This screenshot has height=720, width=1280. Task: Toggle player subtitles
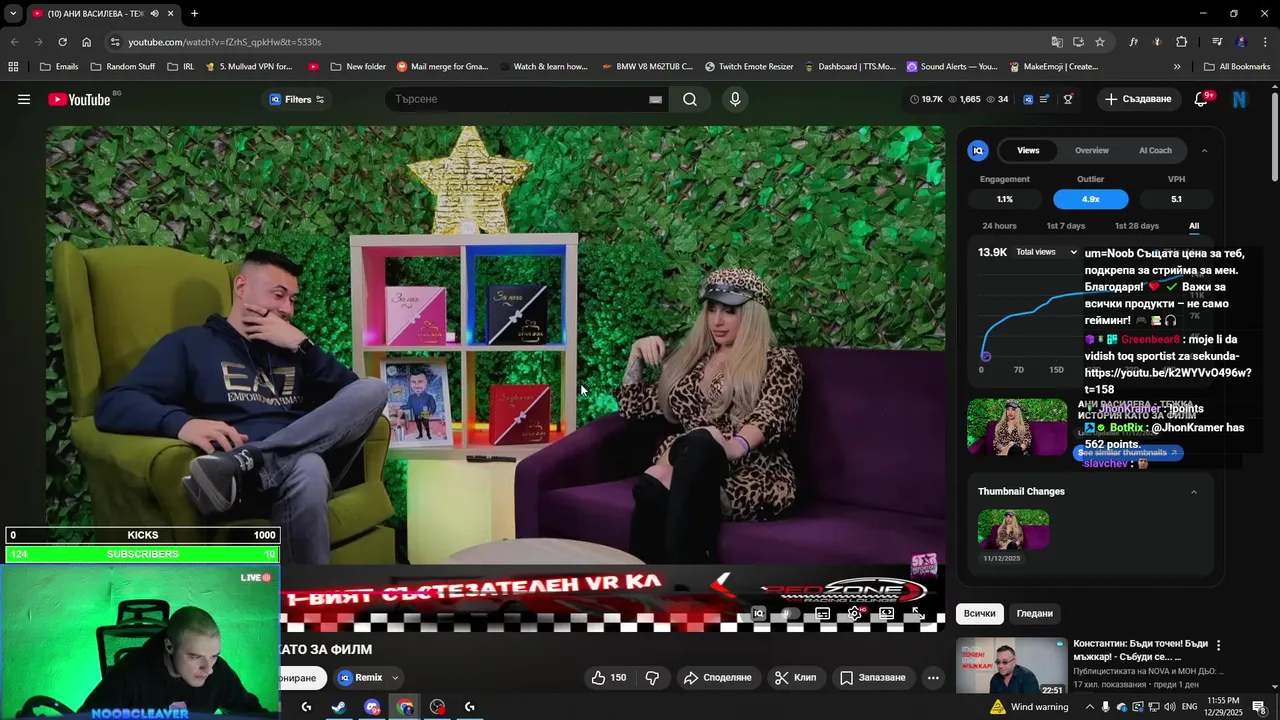(x=822, y=613)
